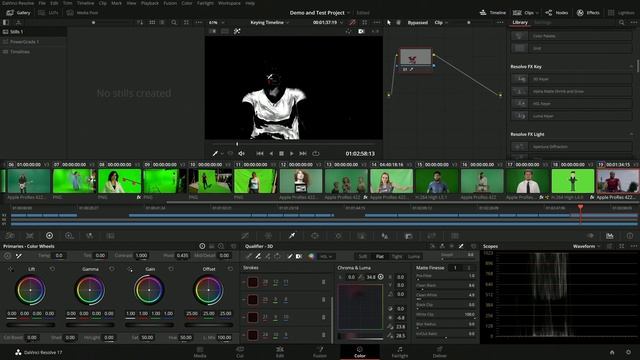
Task: Switch to the Deliver page
Action: [439, 352]
